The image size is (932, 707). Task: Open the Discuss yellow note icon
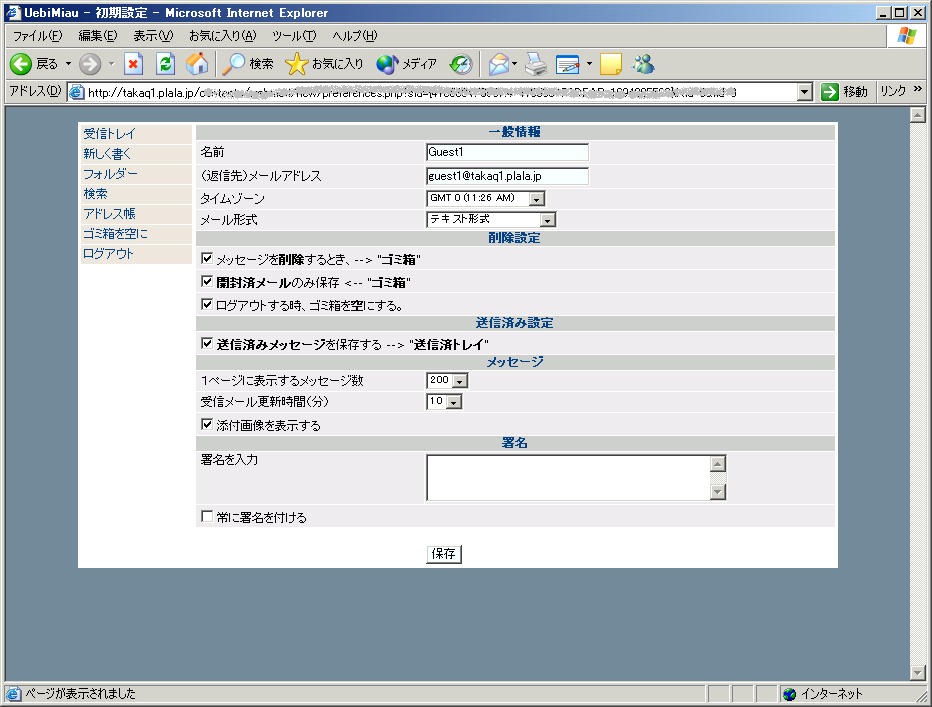611,64
